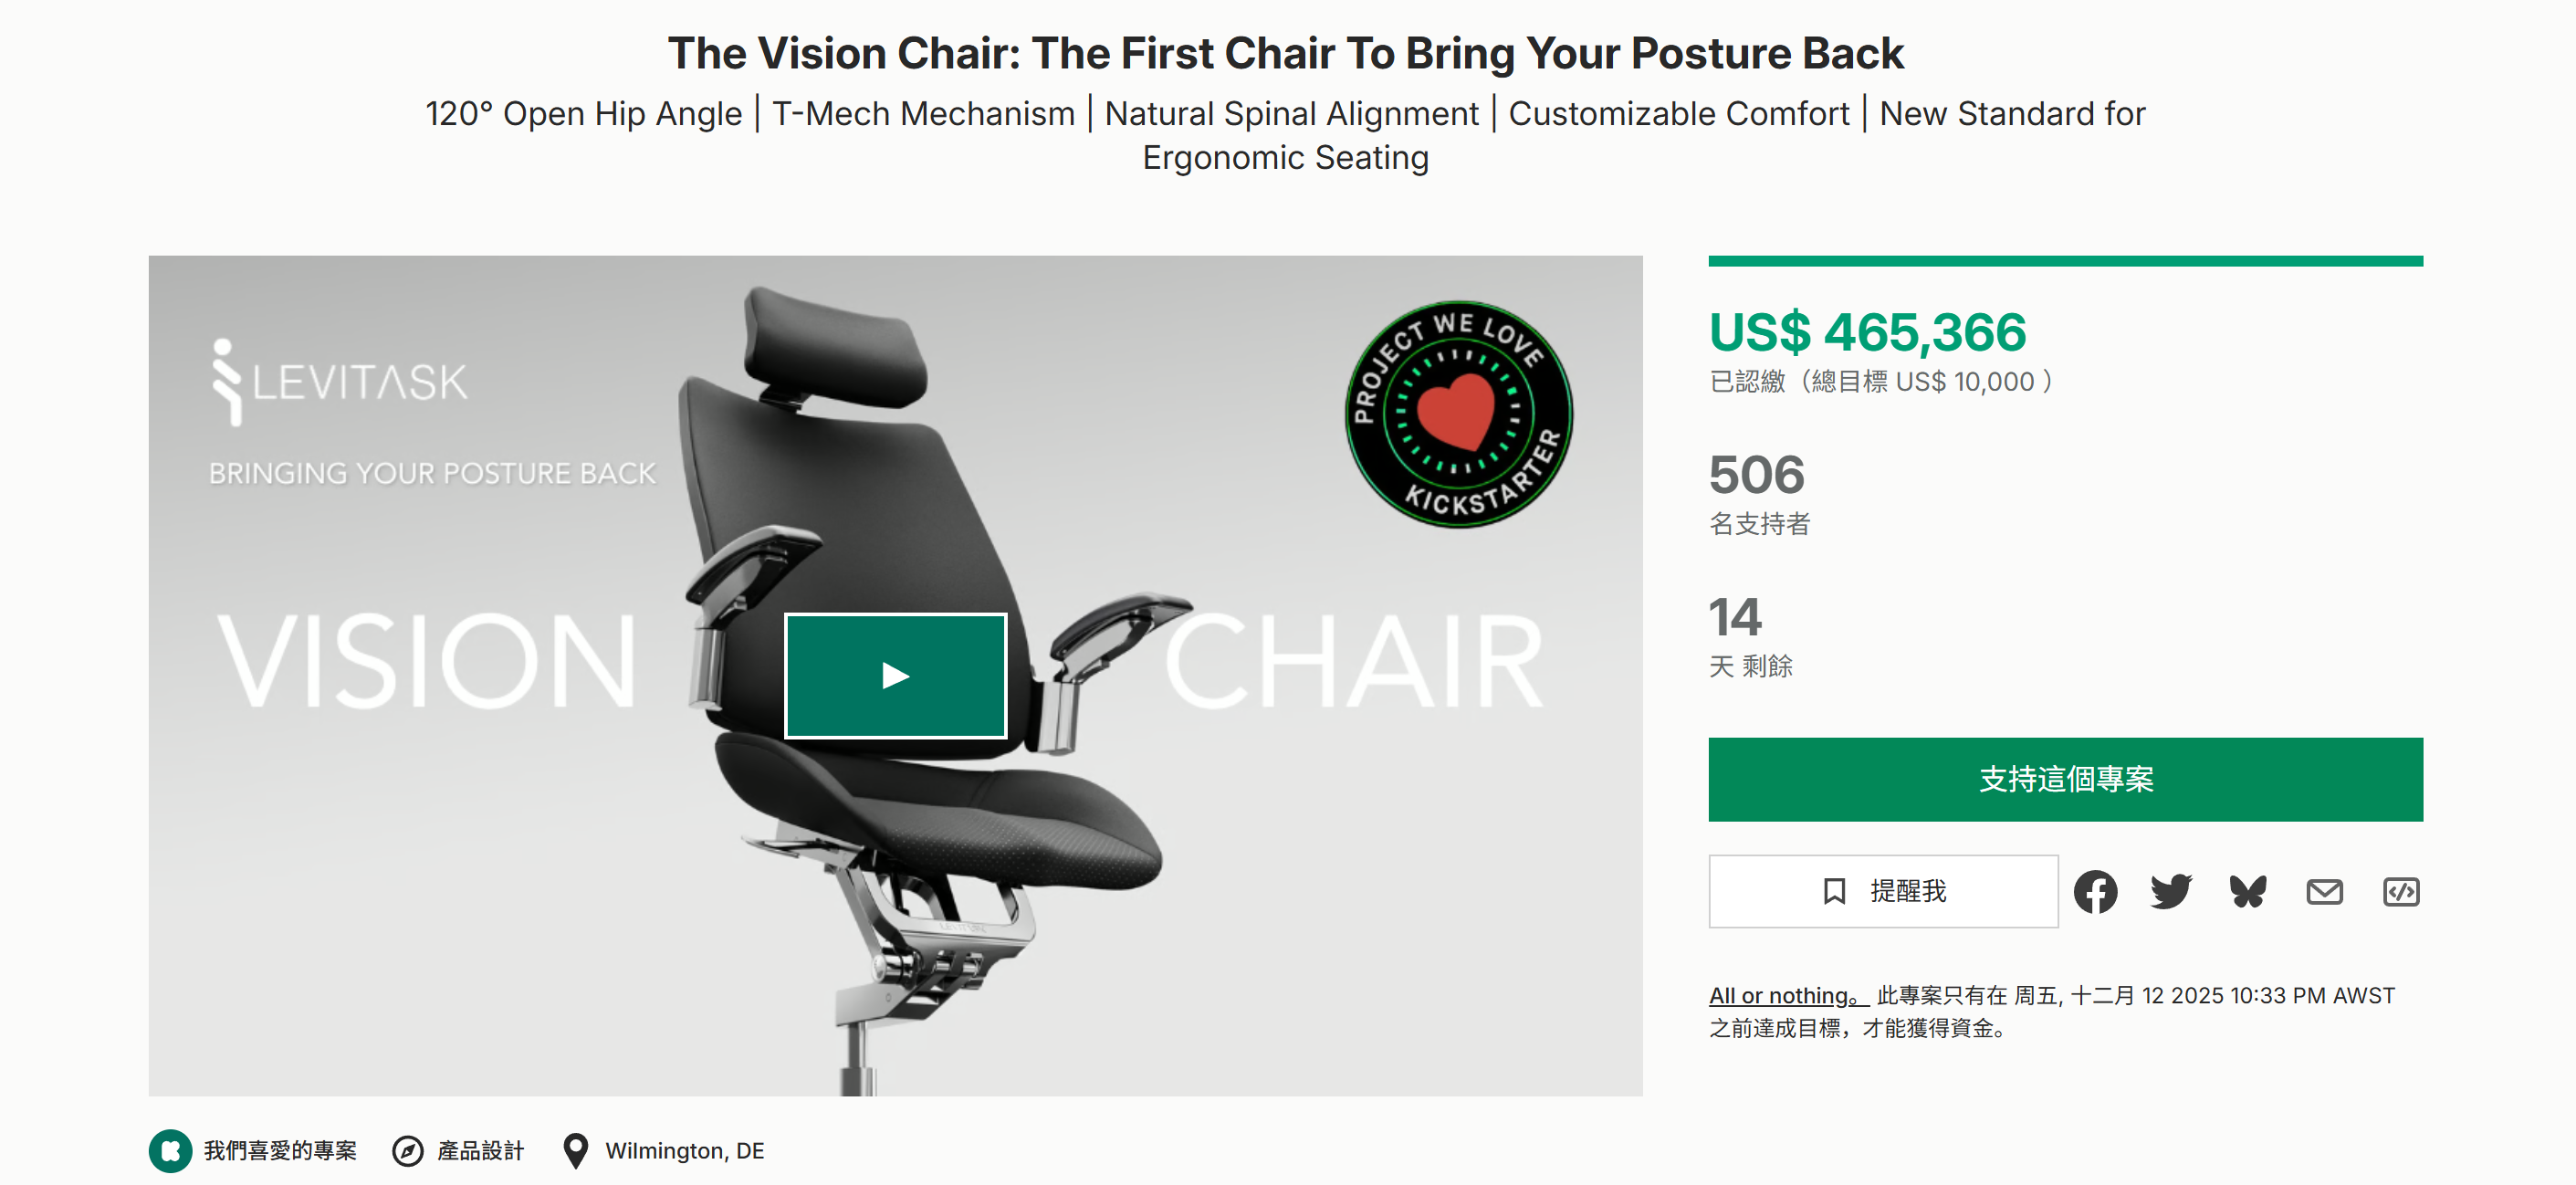The width and height of the screenshot is (2576, 1185).
Task: Click the Vision Chair project title
Action: tap(1285, 54)
